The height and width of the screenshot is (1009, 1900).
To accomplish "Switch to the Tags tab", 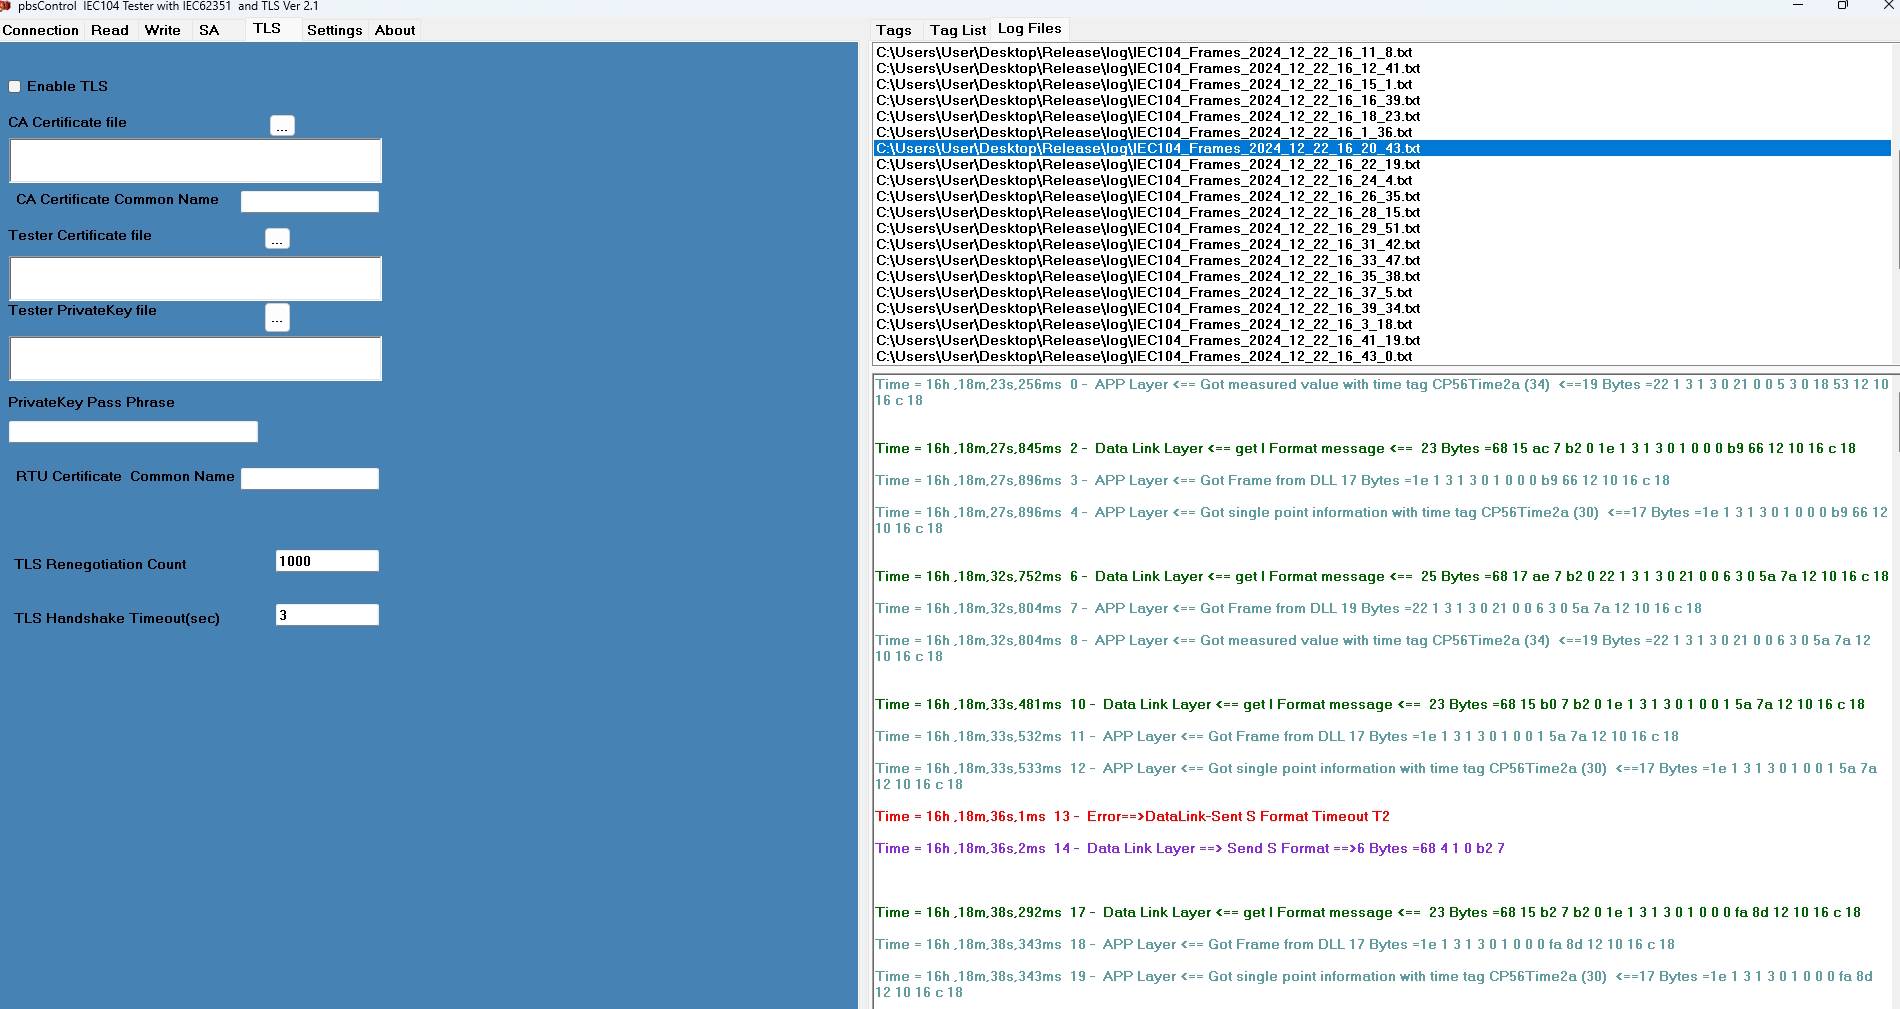I will (x=893, y=30).
